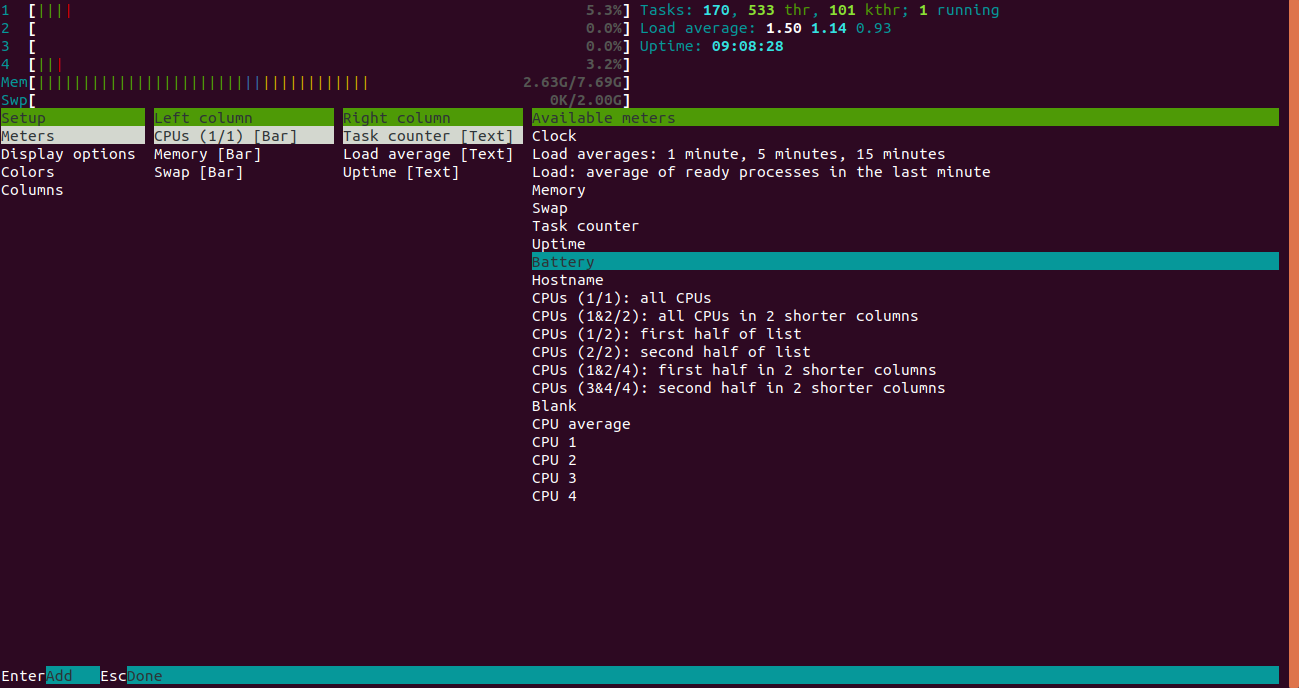Viewport: 1299px width, 688px height.
Task: Select the "Clock" meter entry
Action: click(553, 135)
